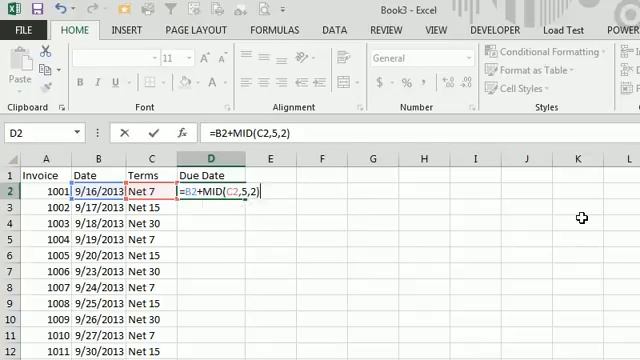Click the Due Date header cell
This screenshot has width=640, height=360.
pos(211,176)
